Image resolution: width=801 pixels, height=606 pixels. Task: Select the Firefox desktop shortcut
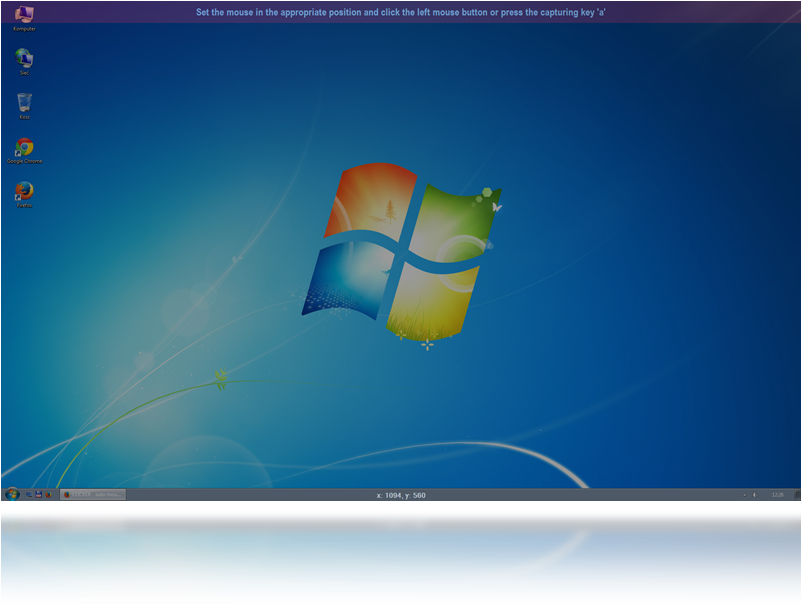[24, 195]
